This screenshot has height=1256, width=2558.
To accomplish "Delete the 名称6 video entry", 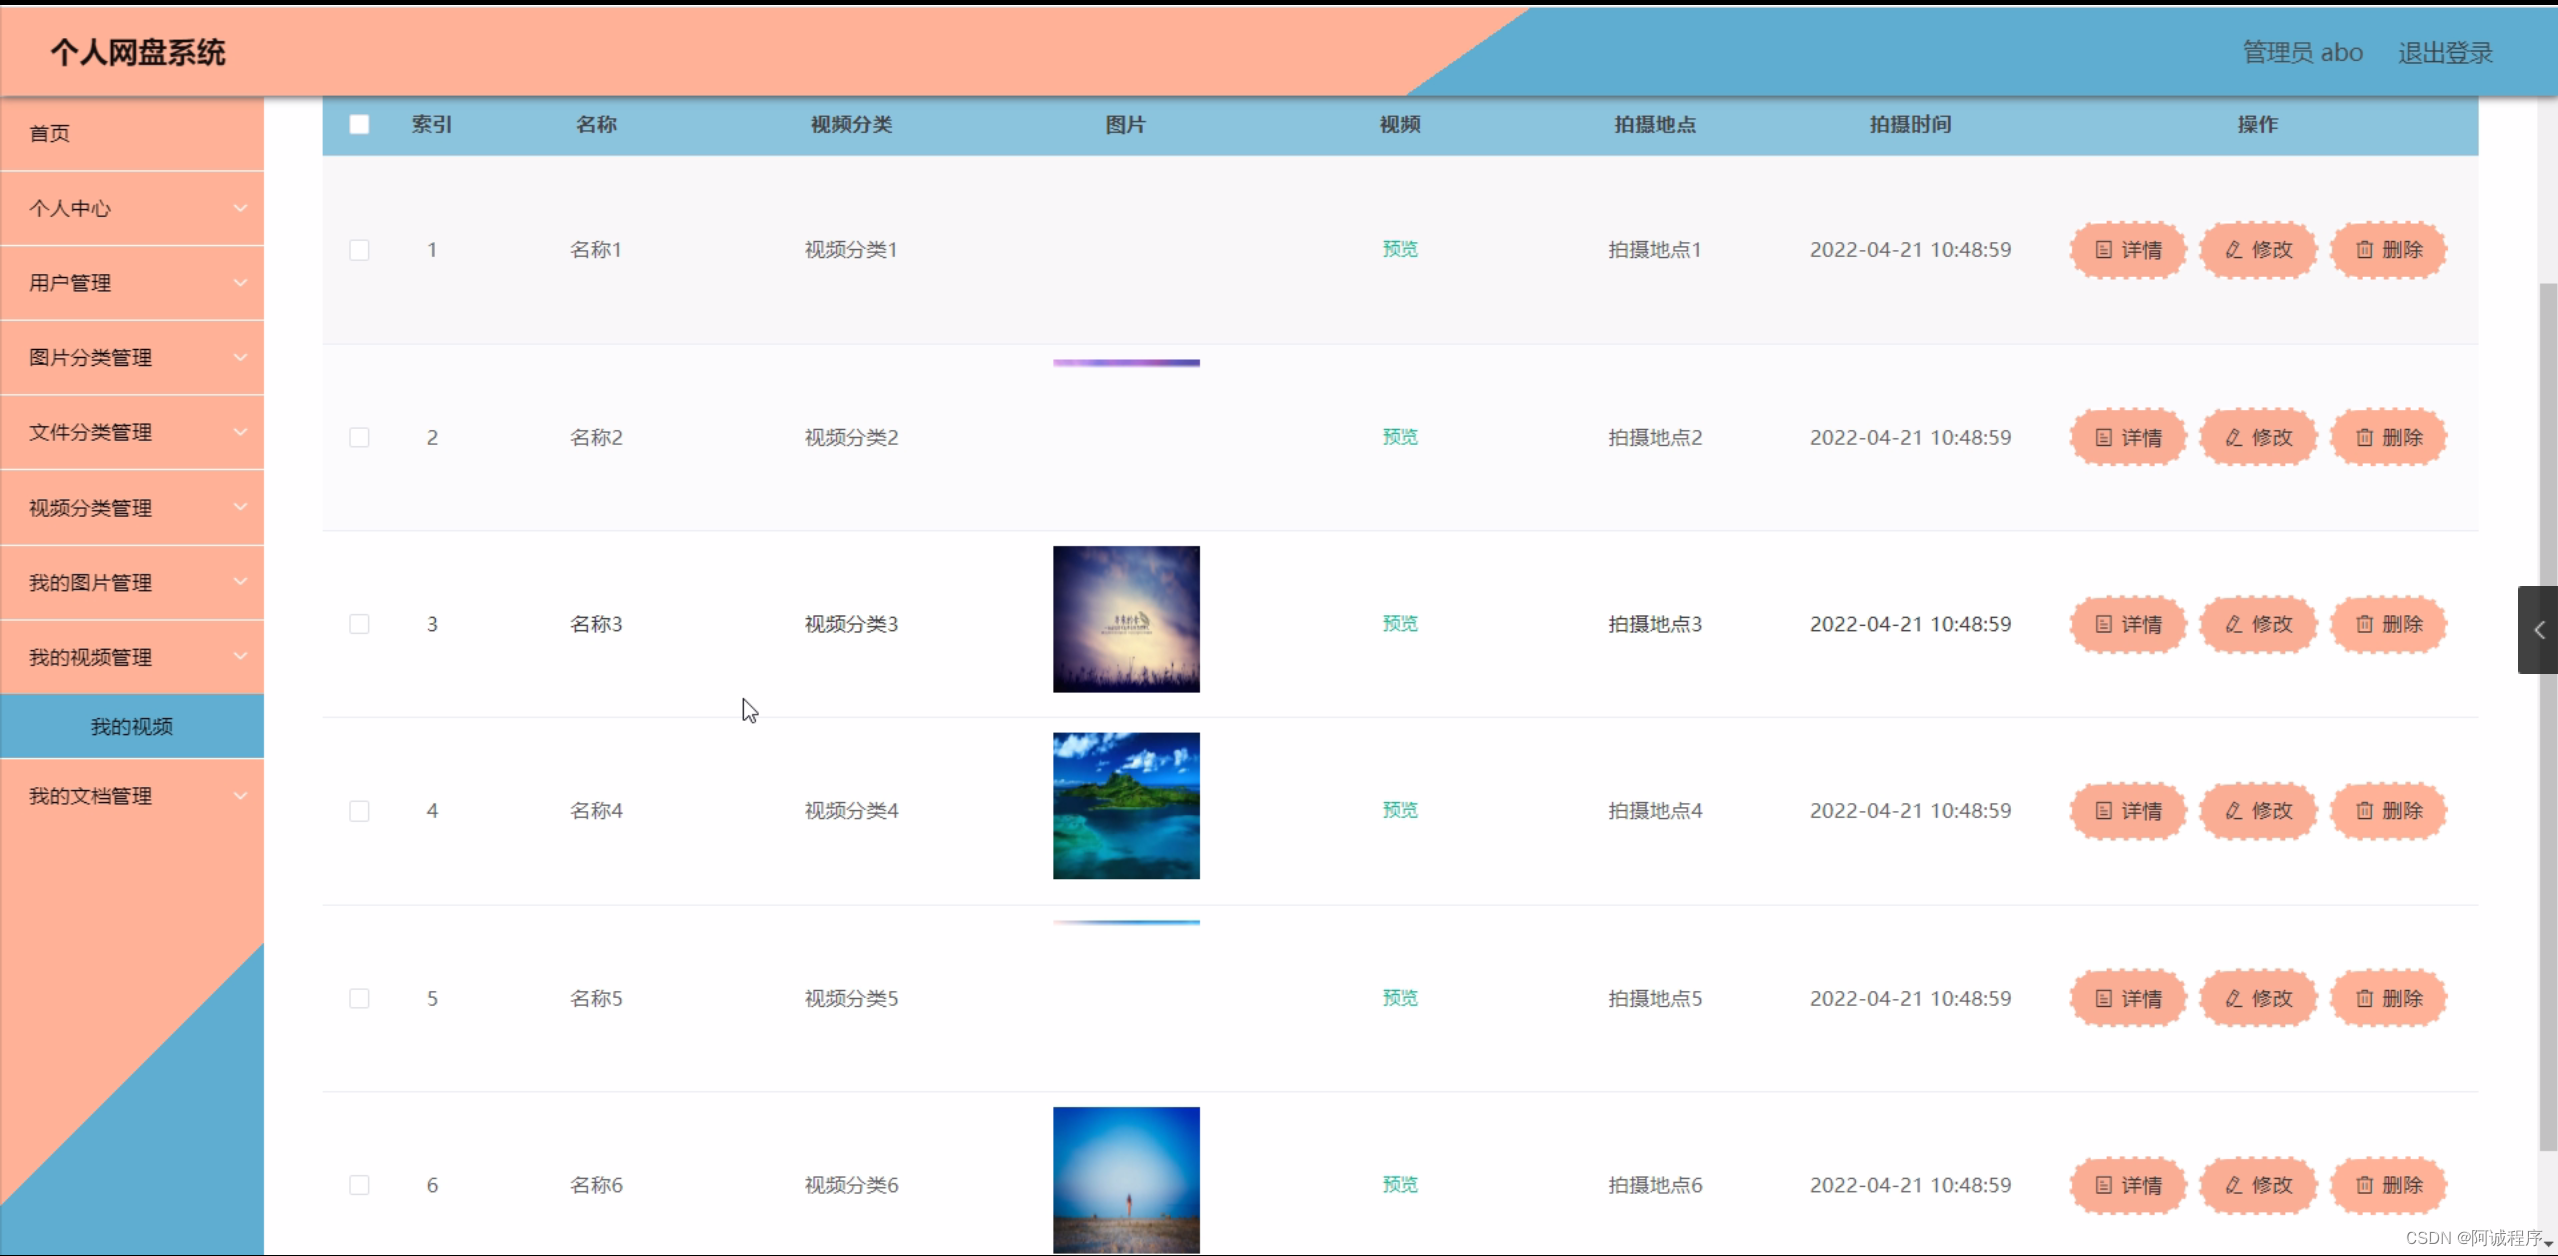I will click(2388, 1185).
